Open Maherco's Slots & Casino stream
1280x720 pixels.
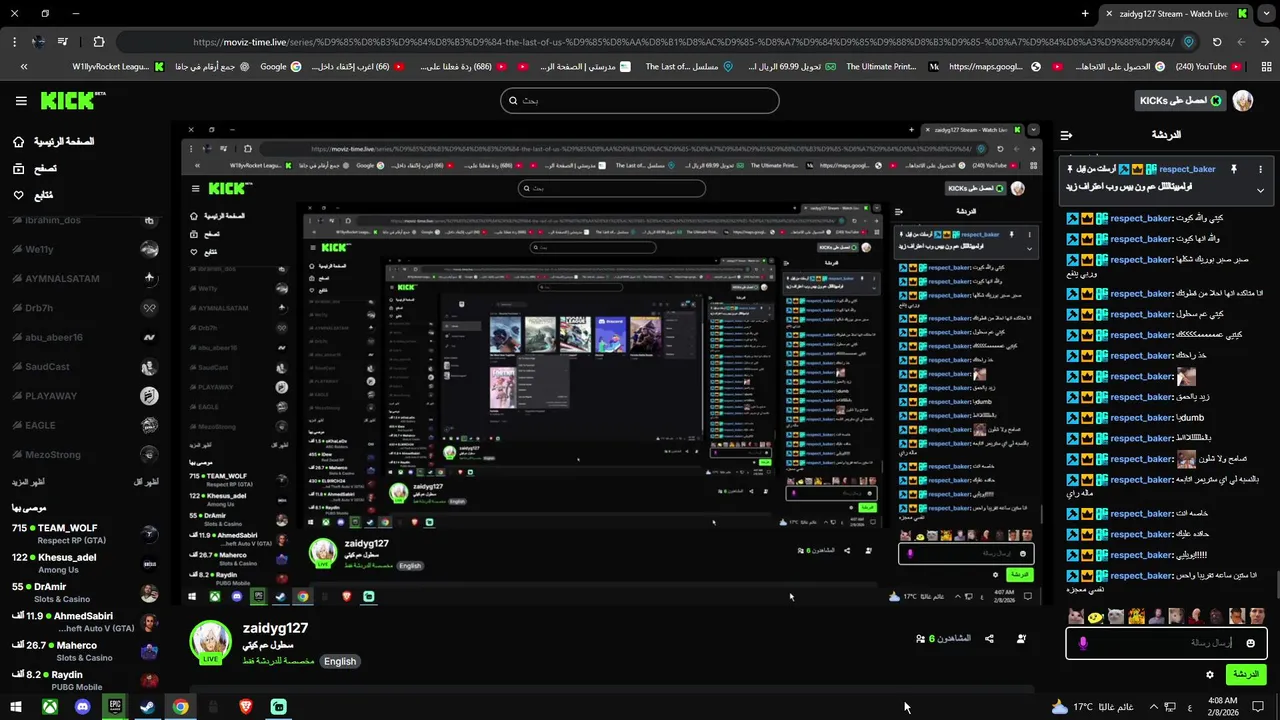pos(84,651)
